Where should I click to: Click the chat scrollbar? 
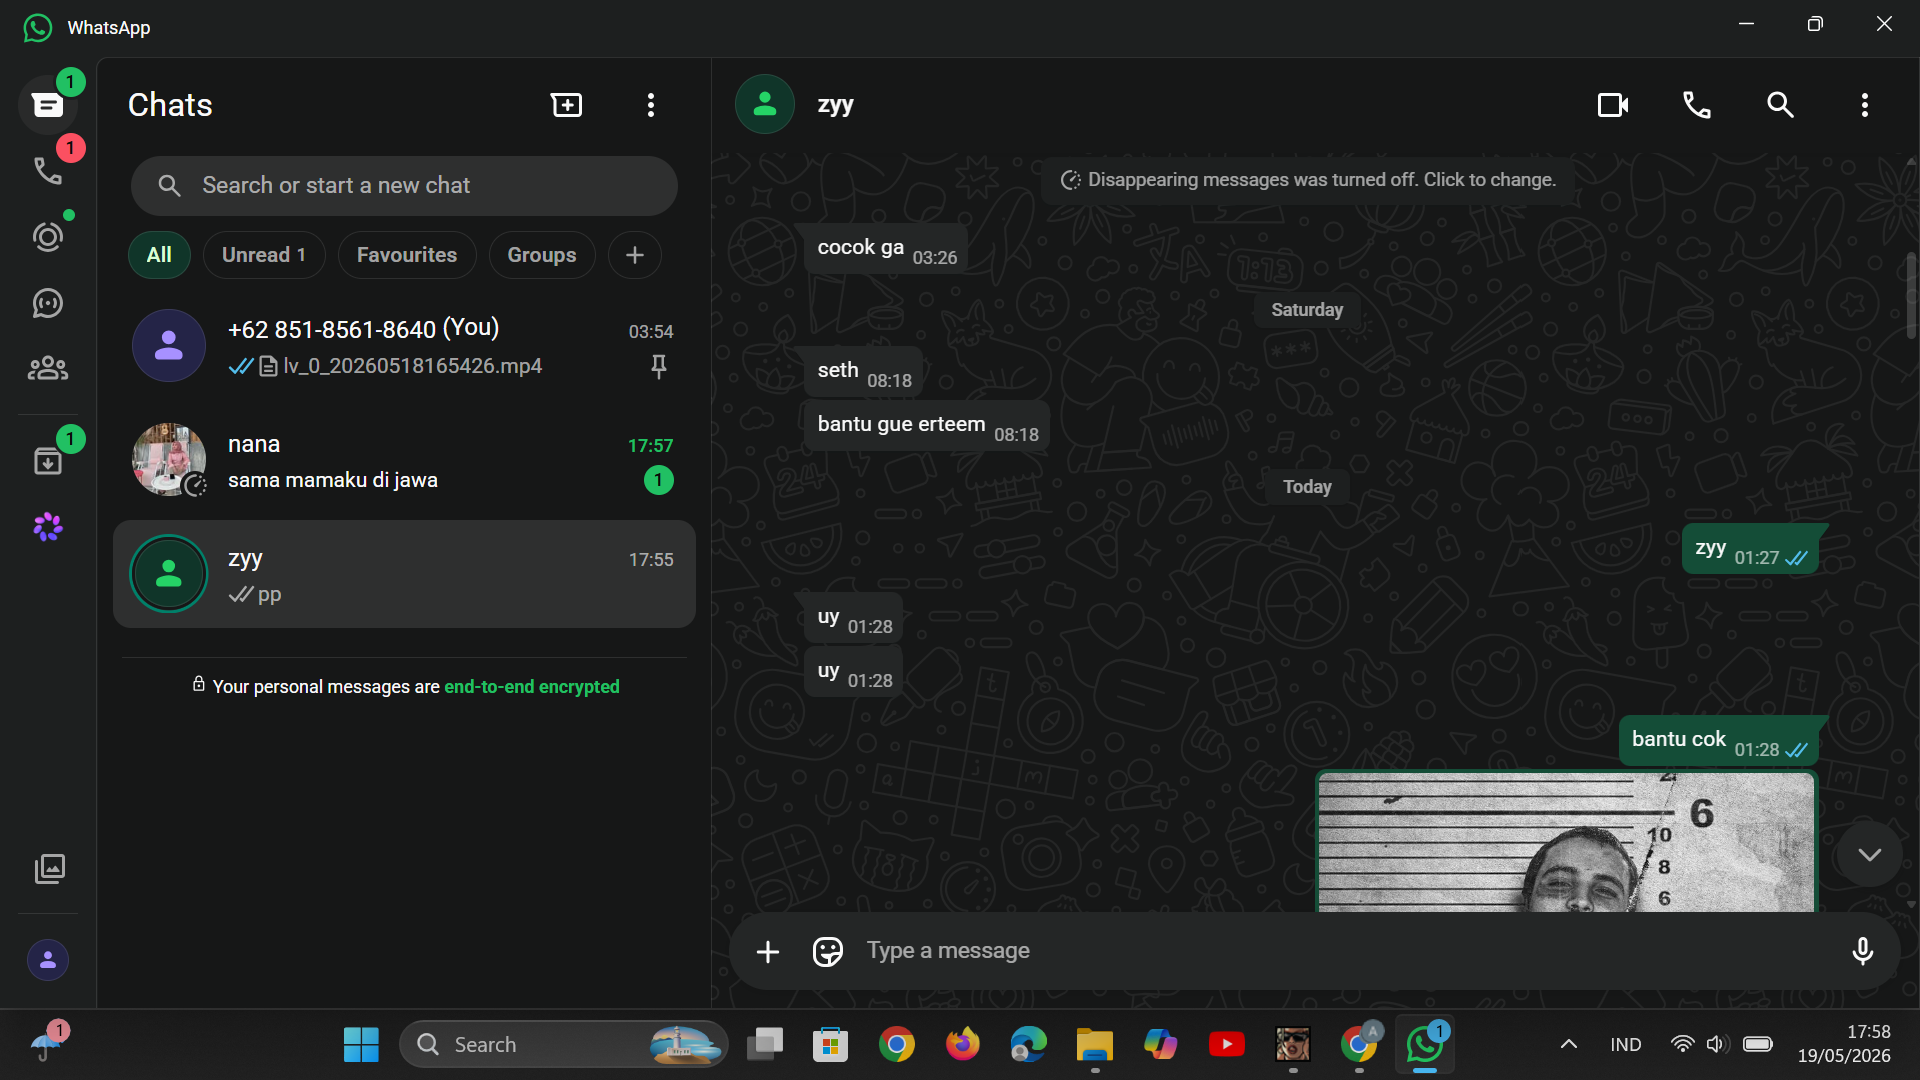(1911, 294)
